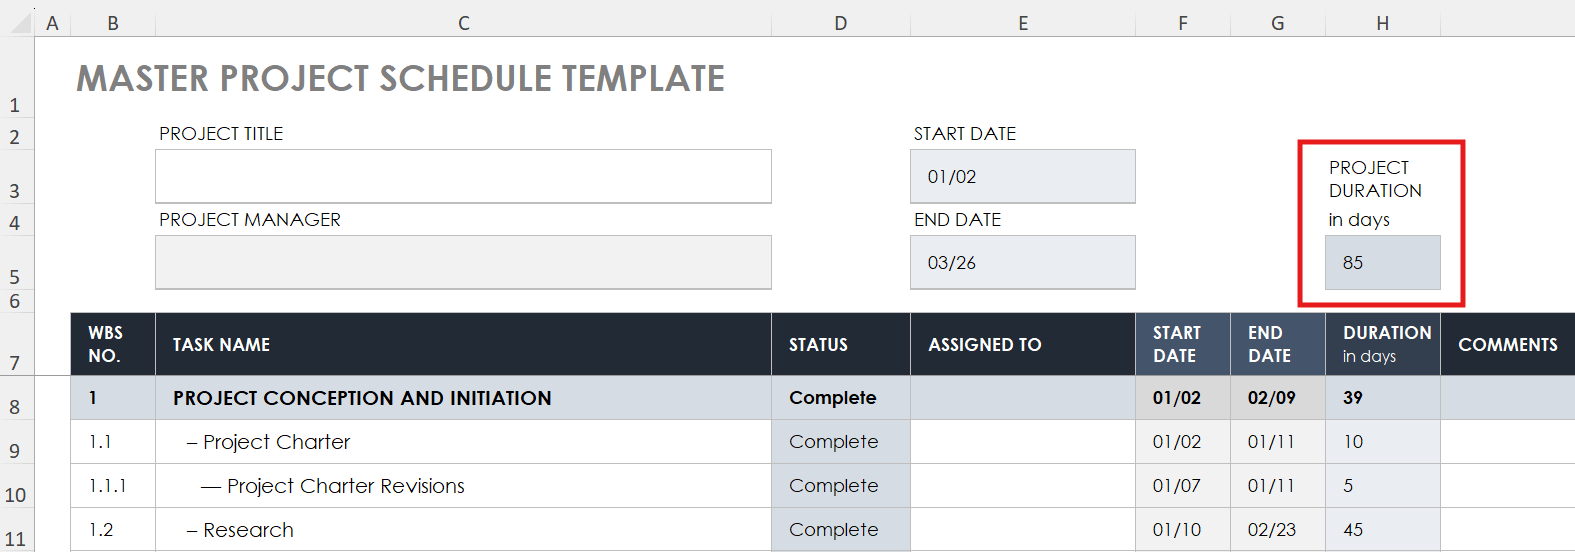
Task: Click the Select All corner triangle
Action: point(20,22)
